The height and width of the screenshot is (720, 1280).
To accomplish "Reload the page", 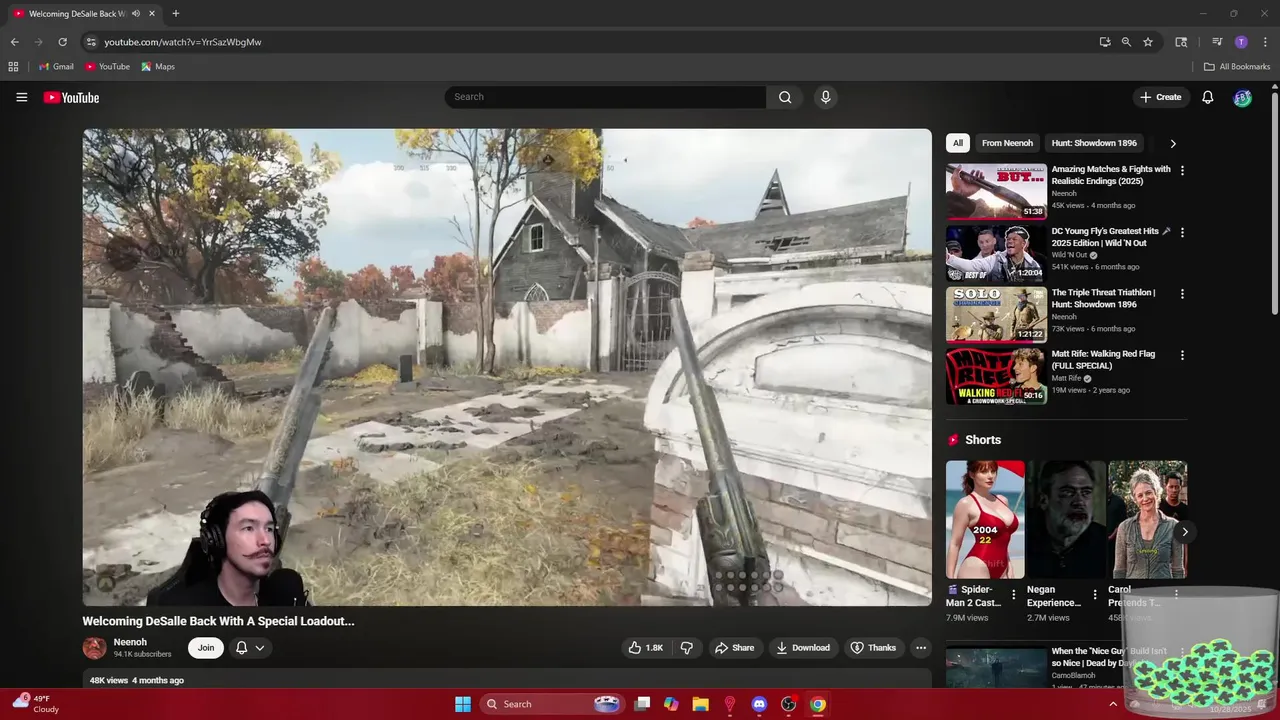I will point(62,42).
